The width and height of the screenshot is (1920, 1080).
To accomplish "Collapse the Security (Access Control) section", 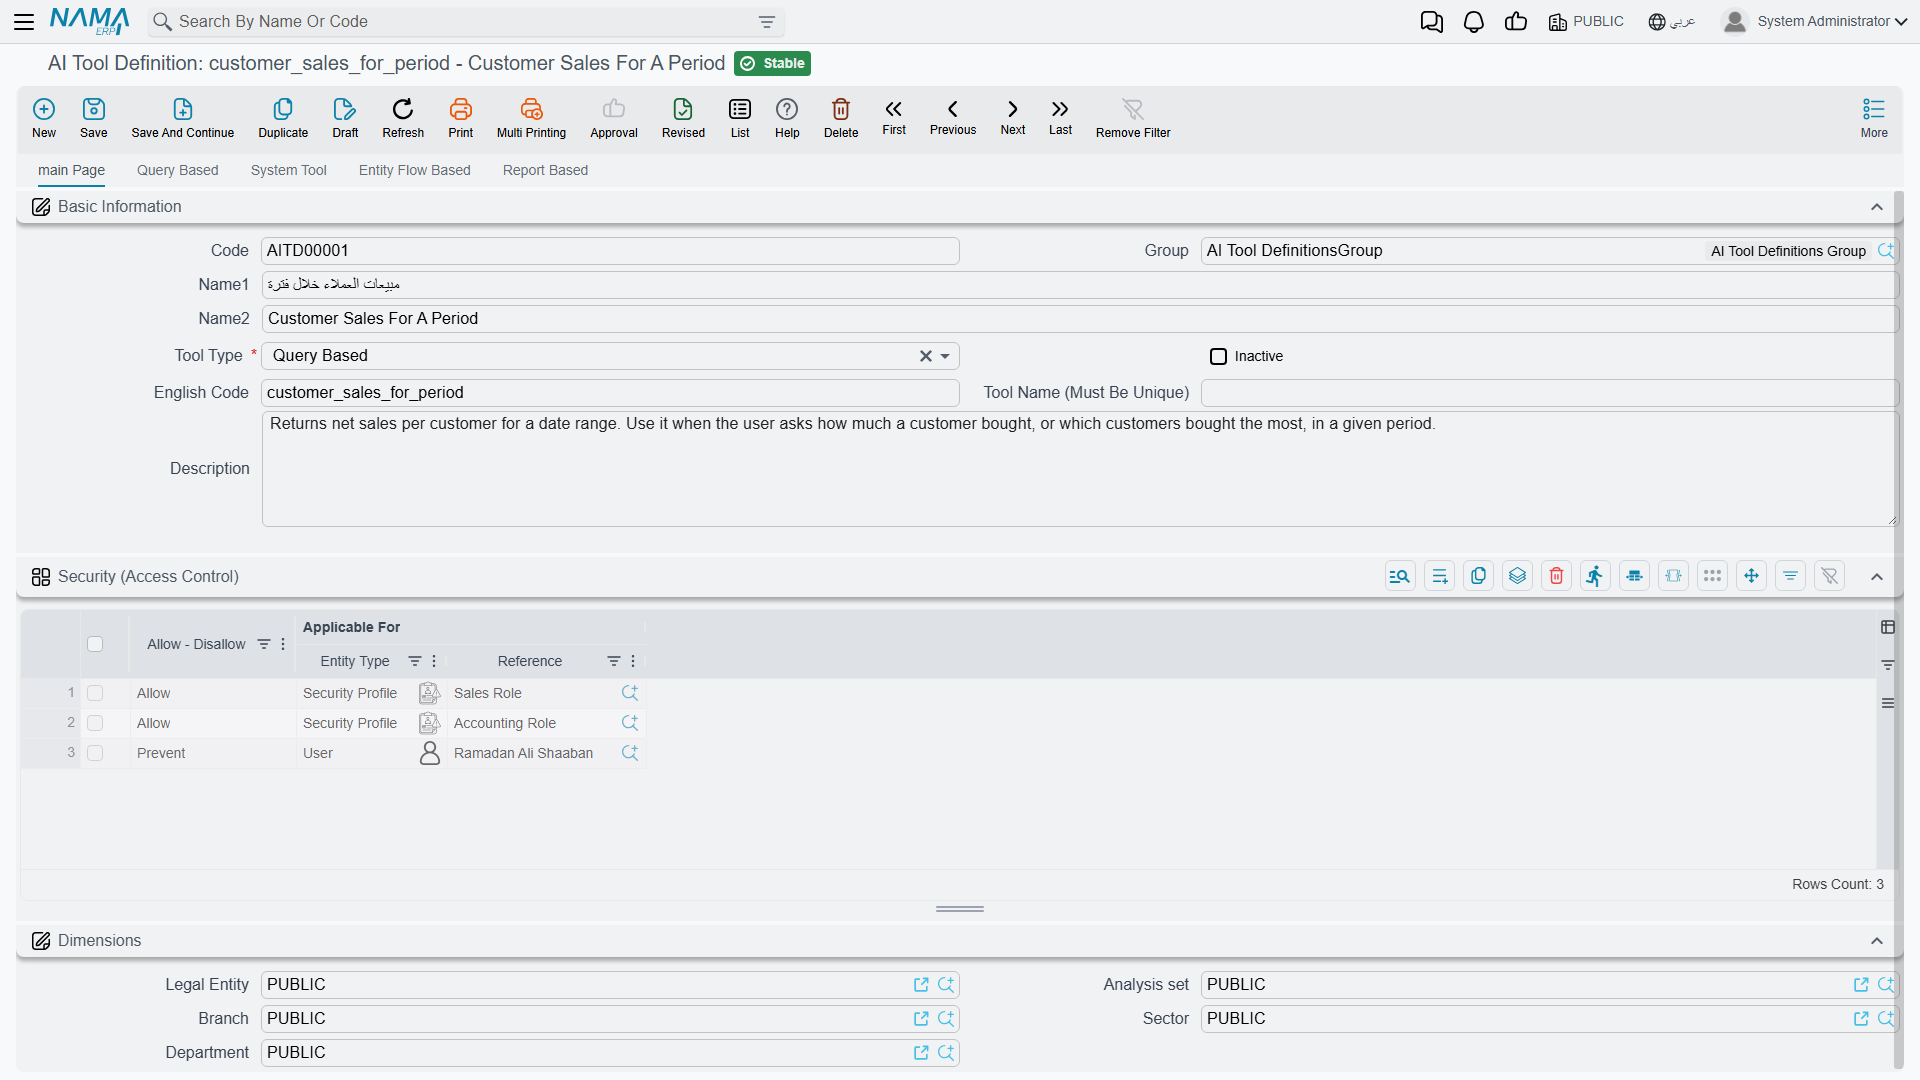I will click(1877, 577).
